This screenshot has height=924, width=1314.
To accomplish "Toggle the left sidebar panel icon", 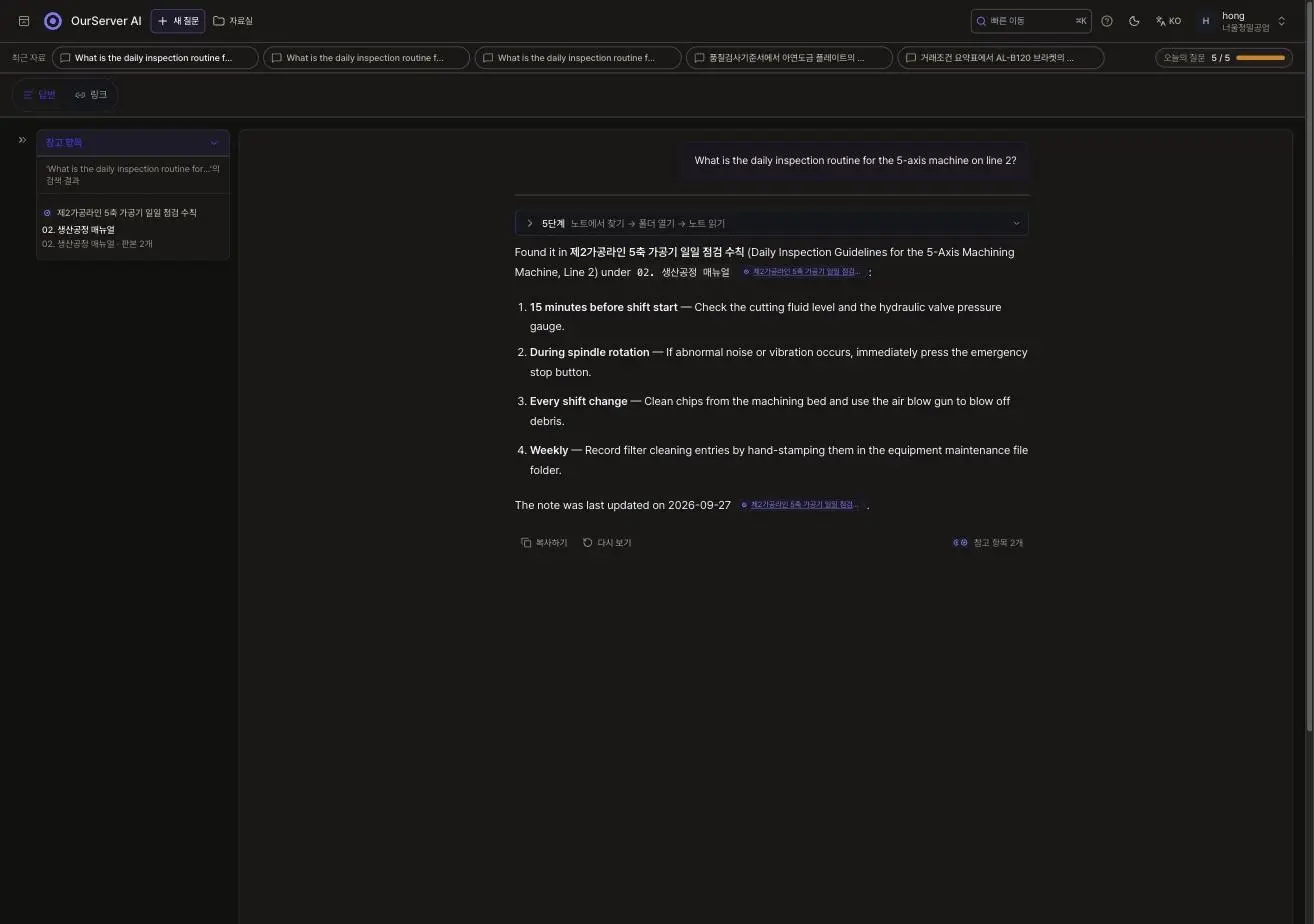I will (24, 21).
